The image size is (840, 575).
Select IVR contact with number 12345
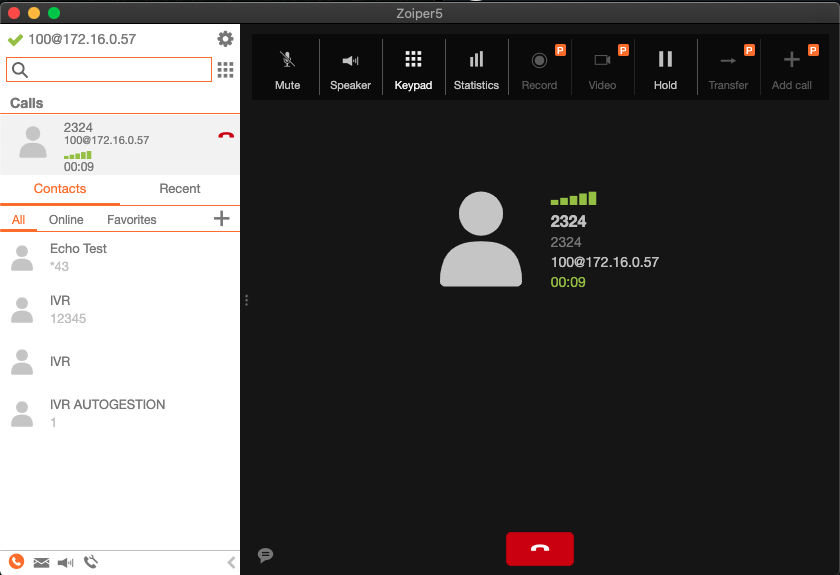point(120,309)
